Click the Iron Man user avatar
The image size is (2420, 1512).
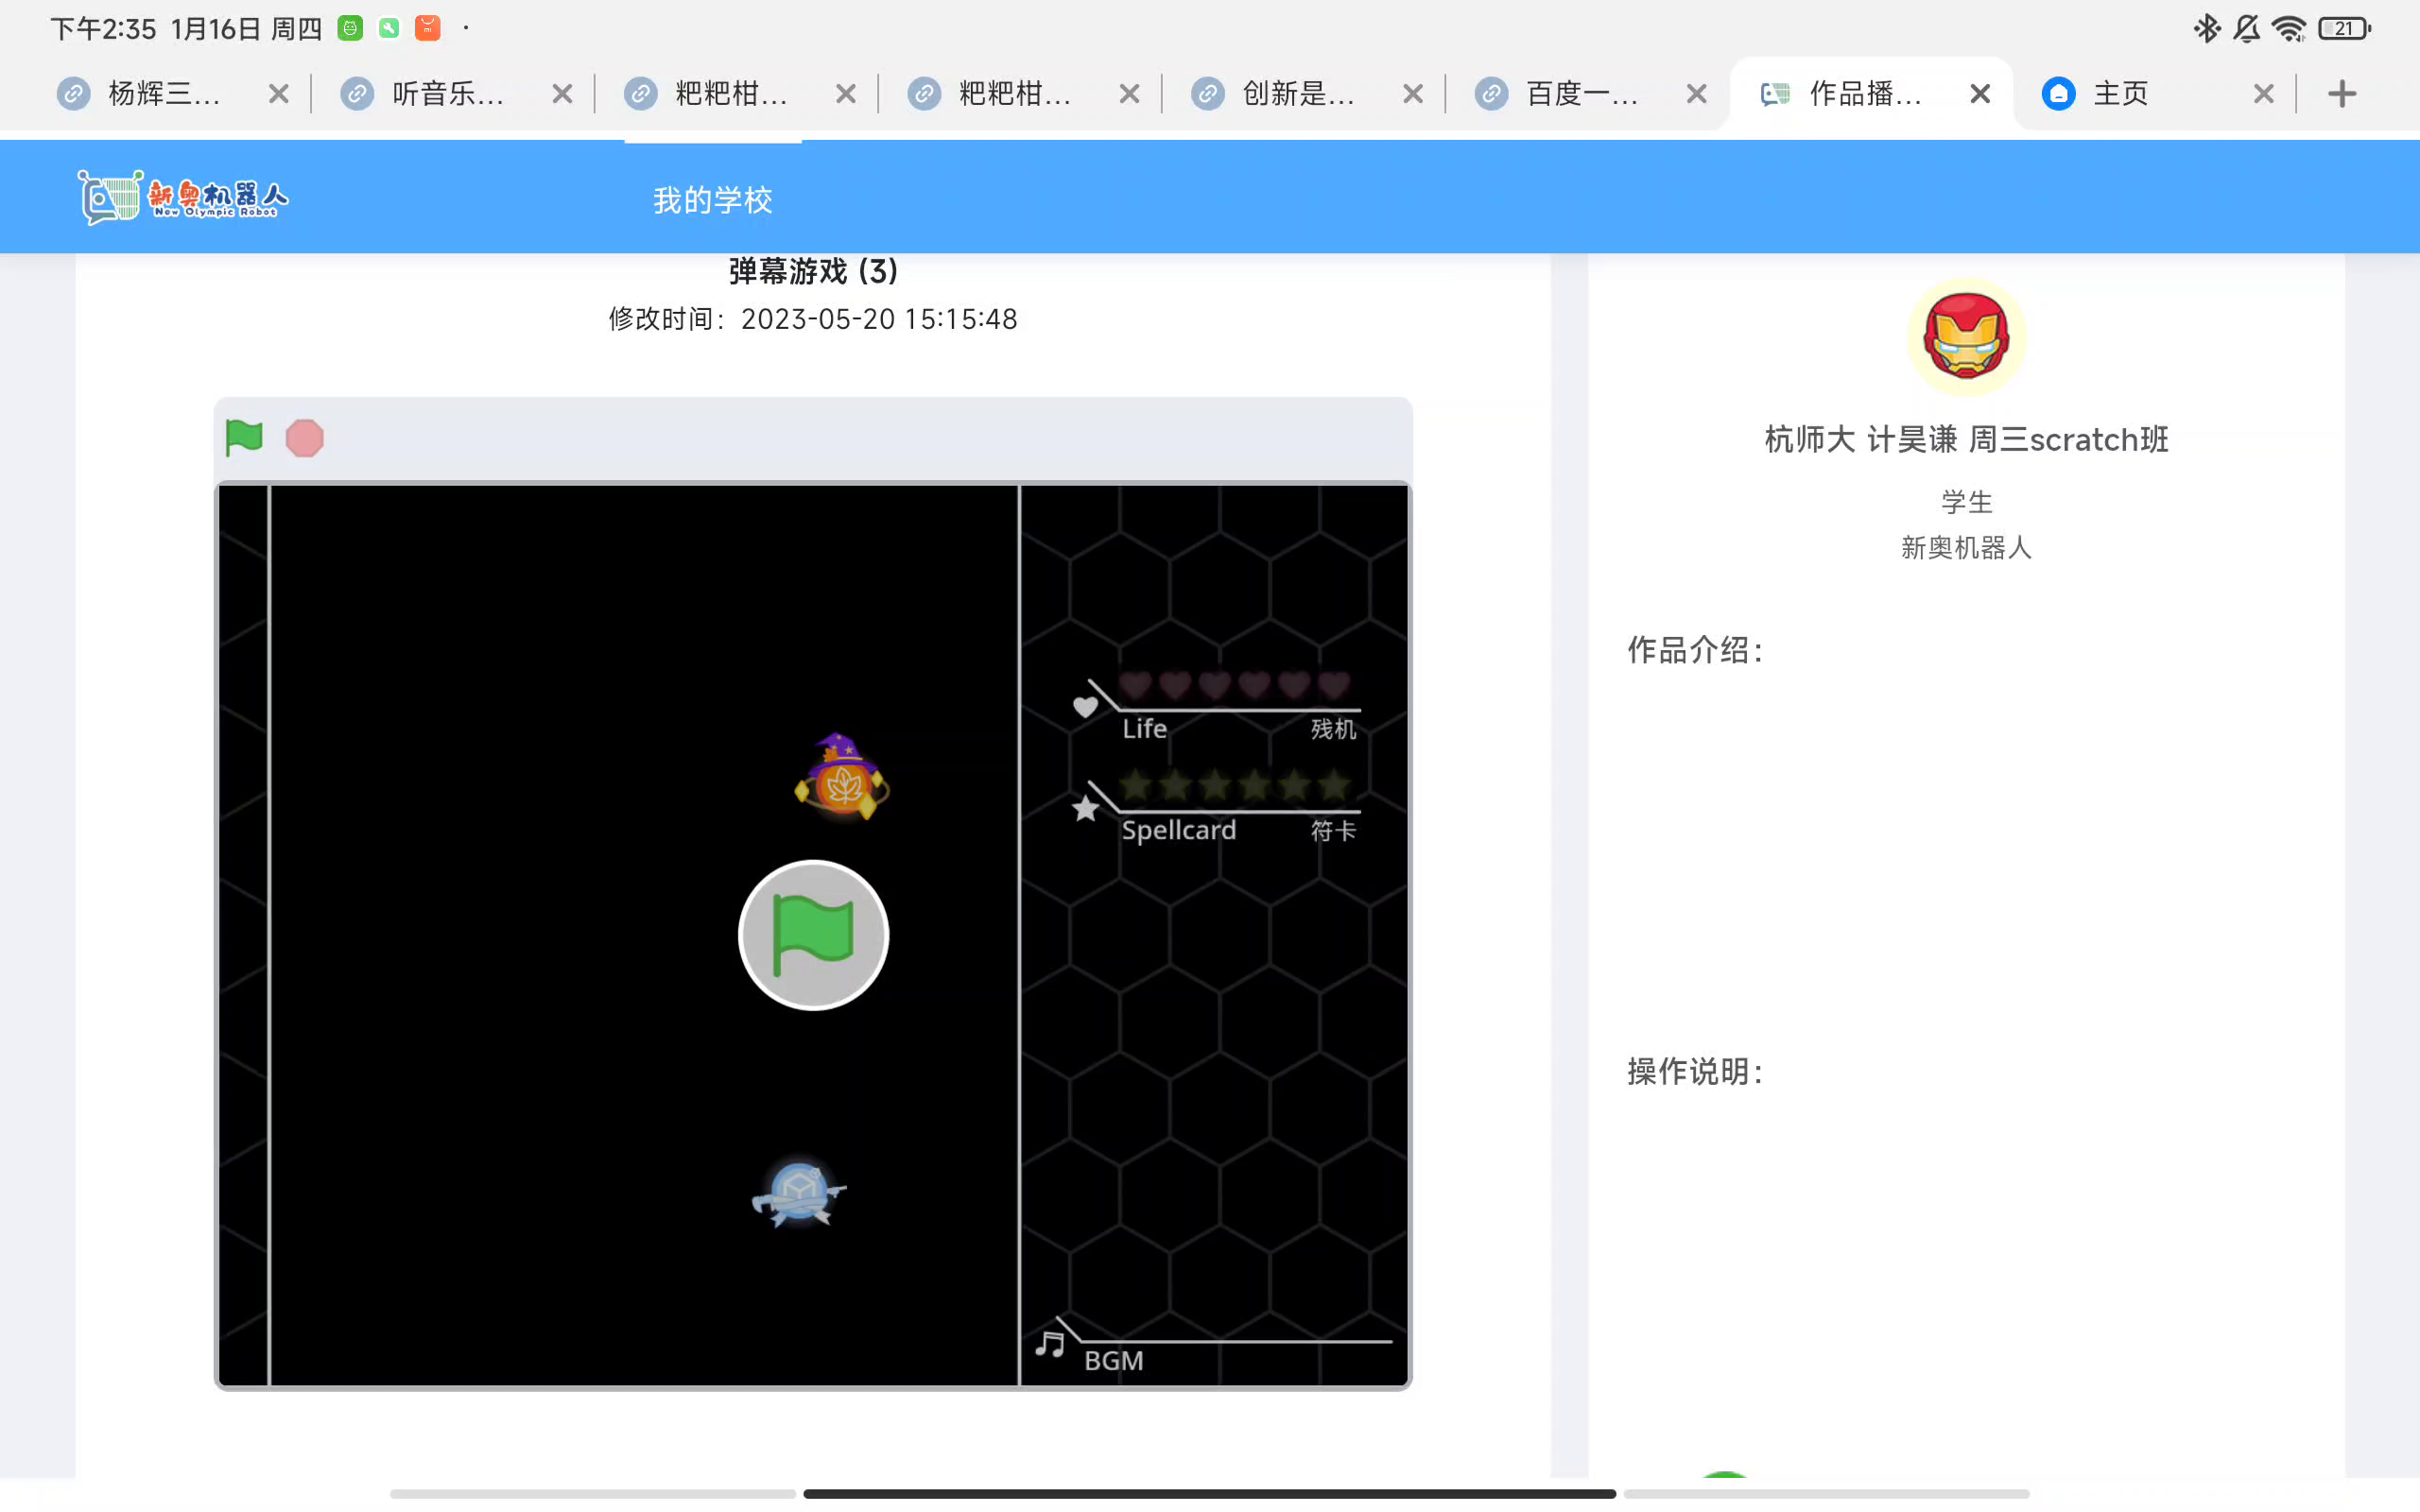(x=1965, y=337)
